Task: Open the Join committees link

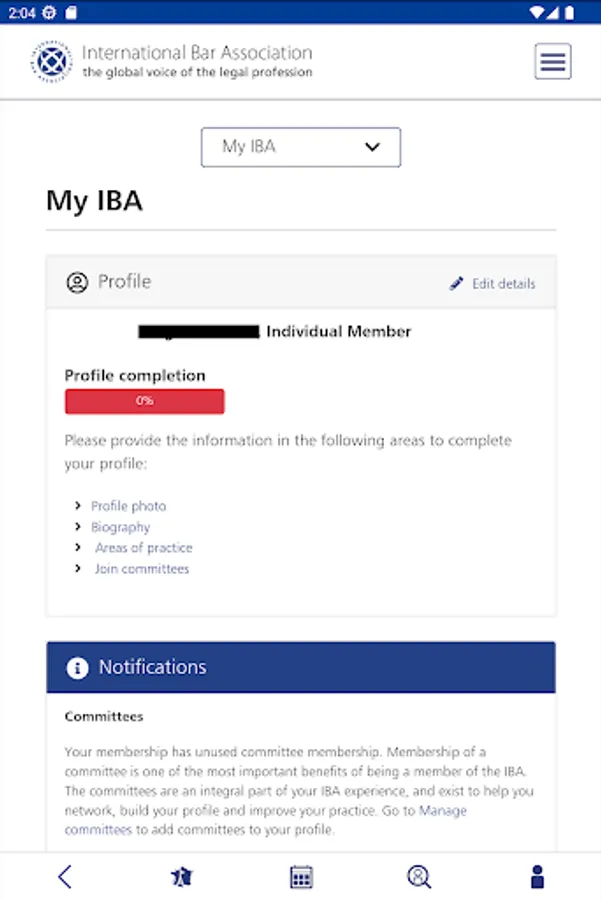Action: (x=141, y=569)
